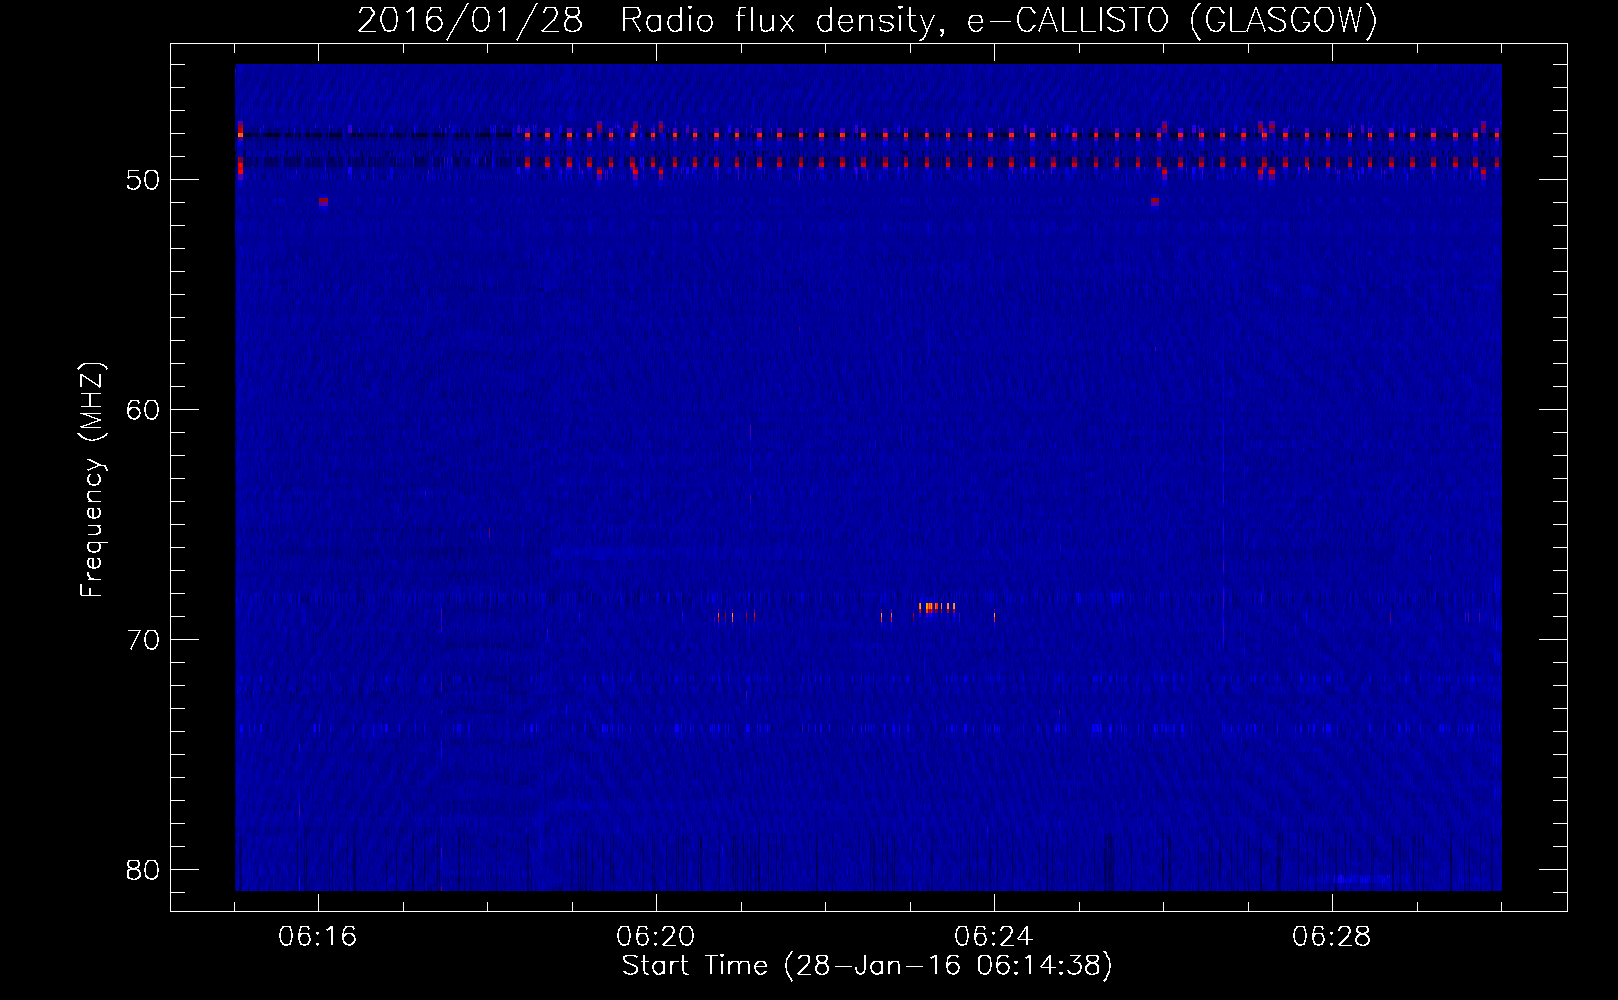Click the 50 MHz frequency tick label
Screen dimensions: 1618x1000
tap(143, 180)
